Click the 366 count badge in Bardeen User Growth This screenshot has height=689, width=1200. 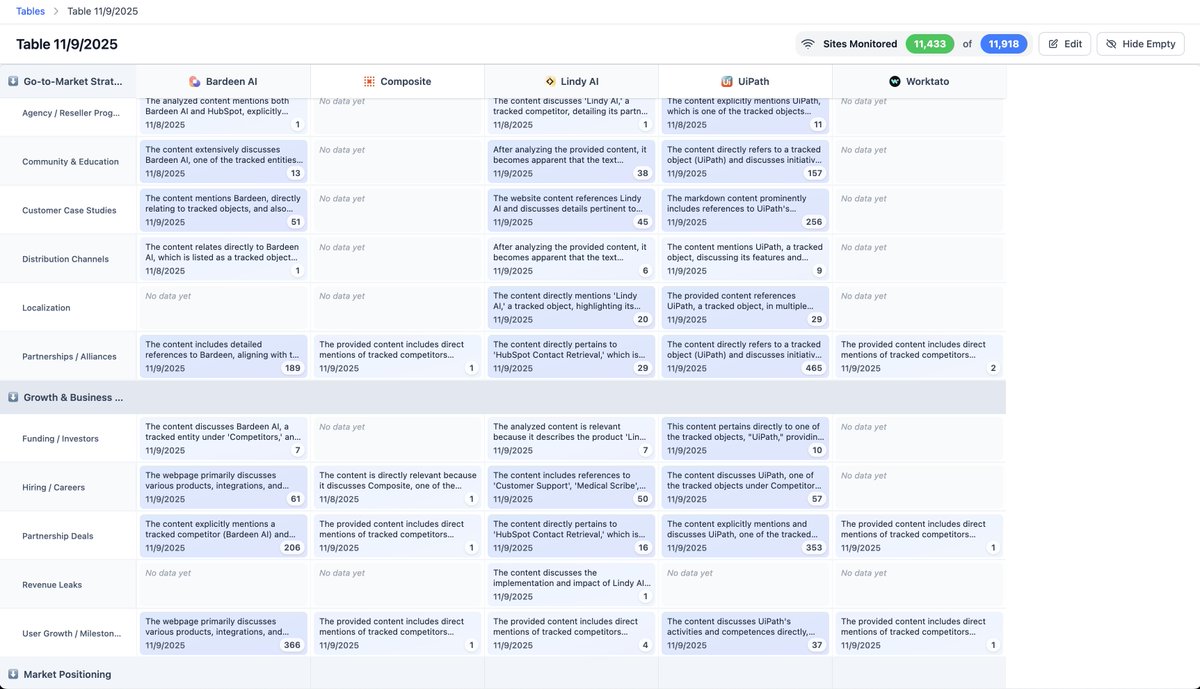[x=292, y=645]
